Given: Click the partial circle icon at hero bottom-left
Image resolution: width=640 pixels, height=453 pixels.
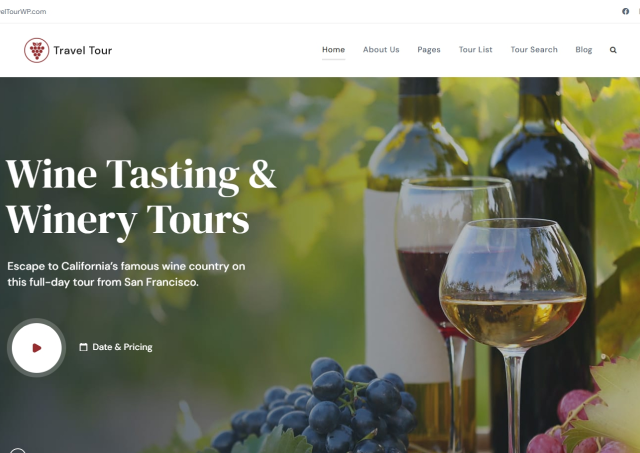Looking at the screenshot, I should pyautogui.click(x=18, y=450).
